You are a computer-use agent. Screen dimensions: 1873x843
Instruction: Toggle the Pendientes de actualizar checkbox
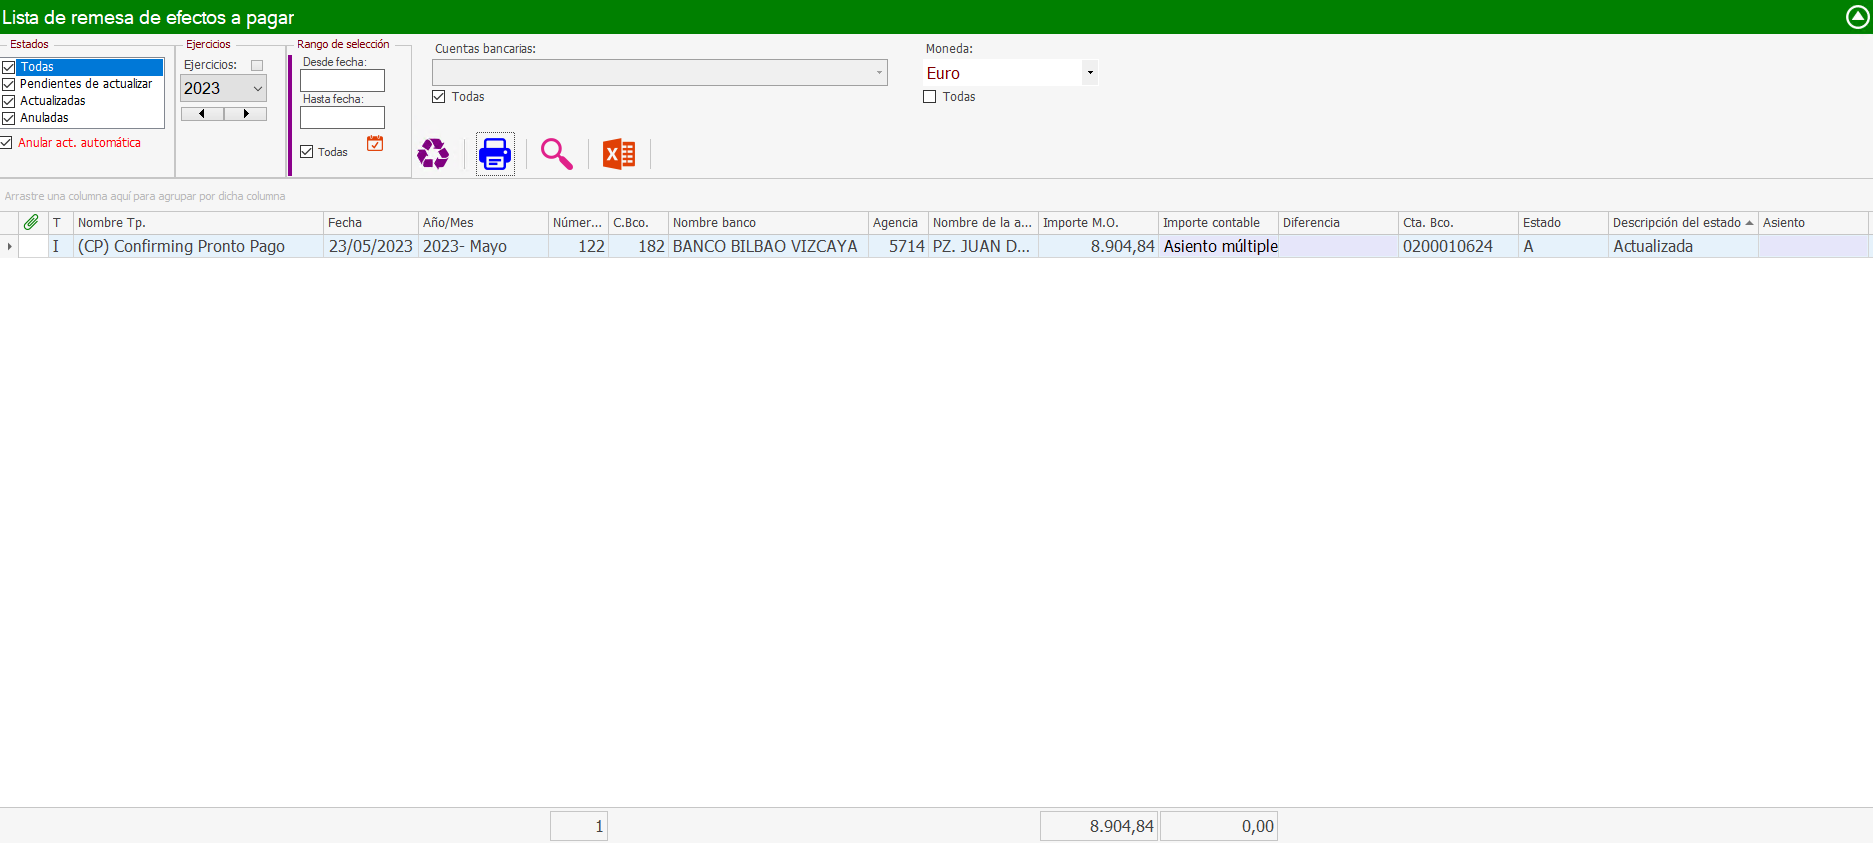(9, 84)
